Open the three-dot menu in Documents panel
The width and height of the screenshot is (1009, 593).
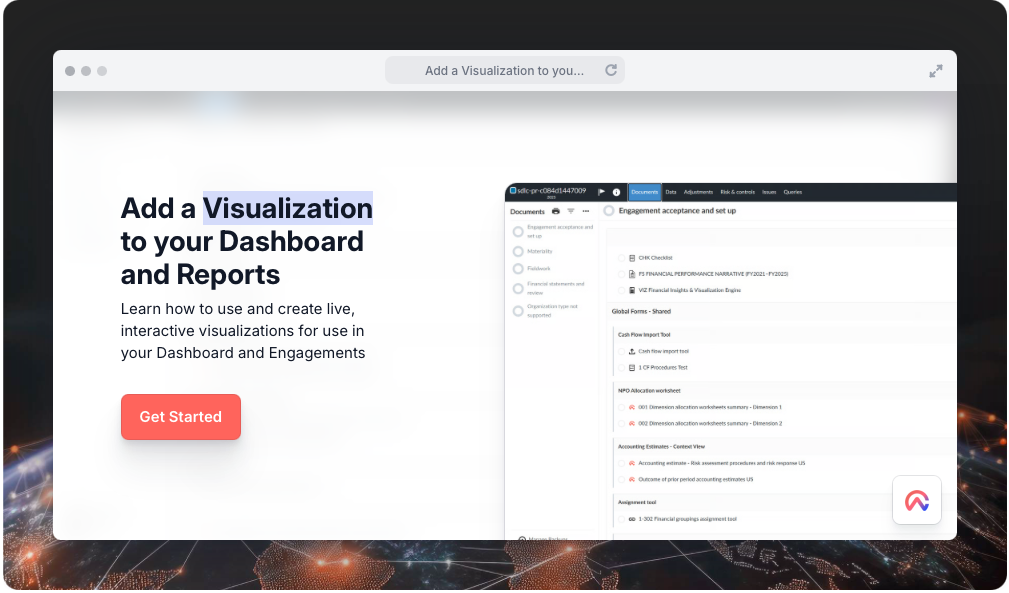pos(586,211)
